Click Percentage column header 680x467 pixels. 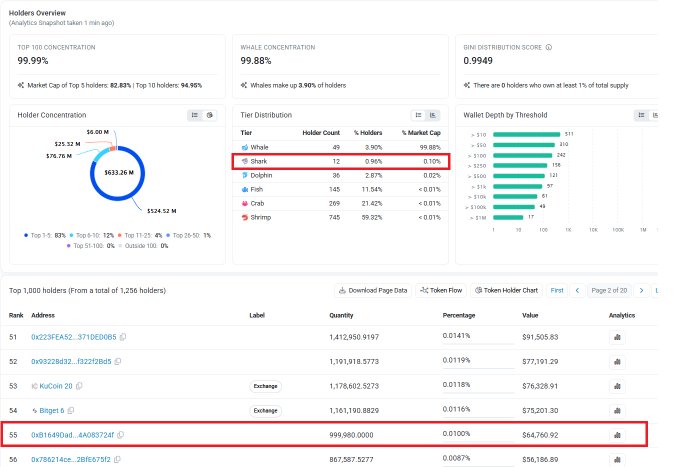tap(459, 315)
